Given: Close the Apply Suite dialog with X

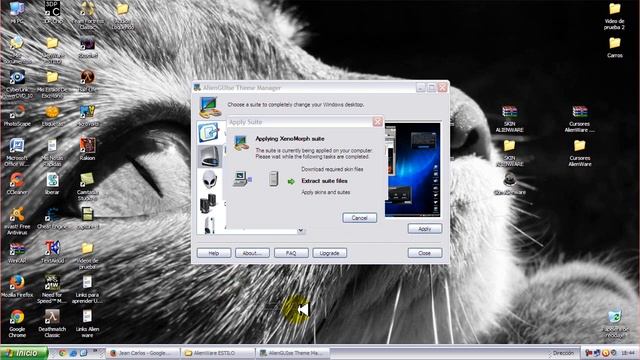Looking at the screenshot, I should point(378,122).
